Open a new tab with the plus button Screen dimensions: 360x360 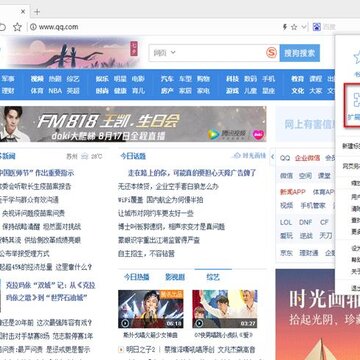(x=37, y=12)
